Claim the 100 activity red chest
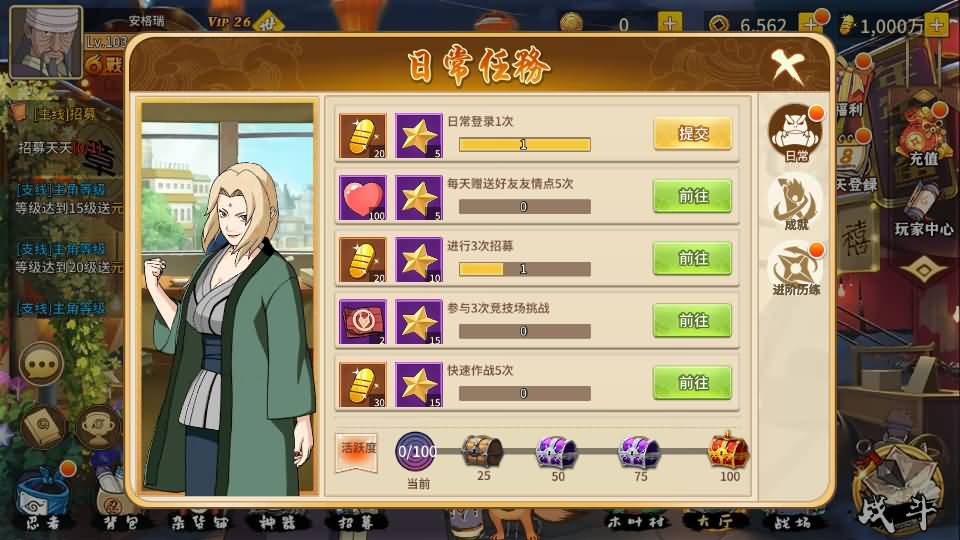The image size is (960, 540). (729, 450)
